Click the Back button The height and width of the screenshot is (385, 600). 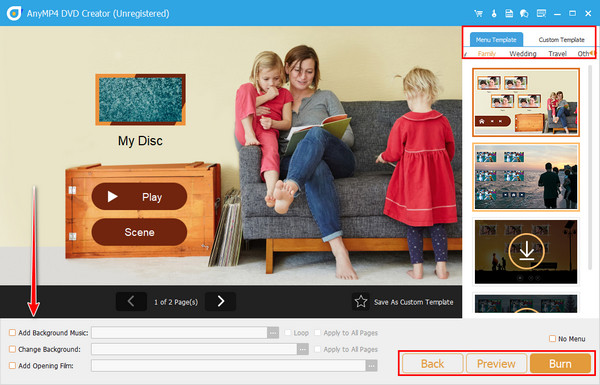(432, 363)
